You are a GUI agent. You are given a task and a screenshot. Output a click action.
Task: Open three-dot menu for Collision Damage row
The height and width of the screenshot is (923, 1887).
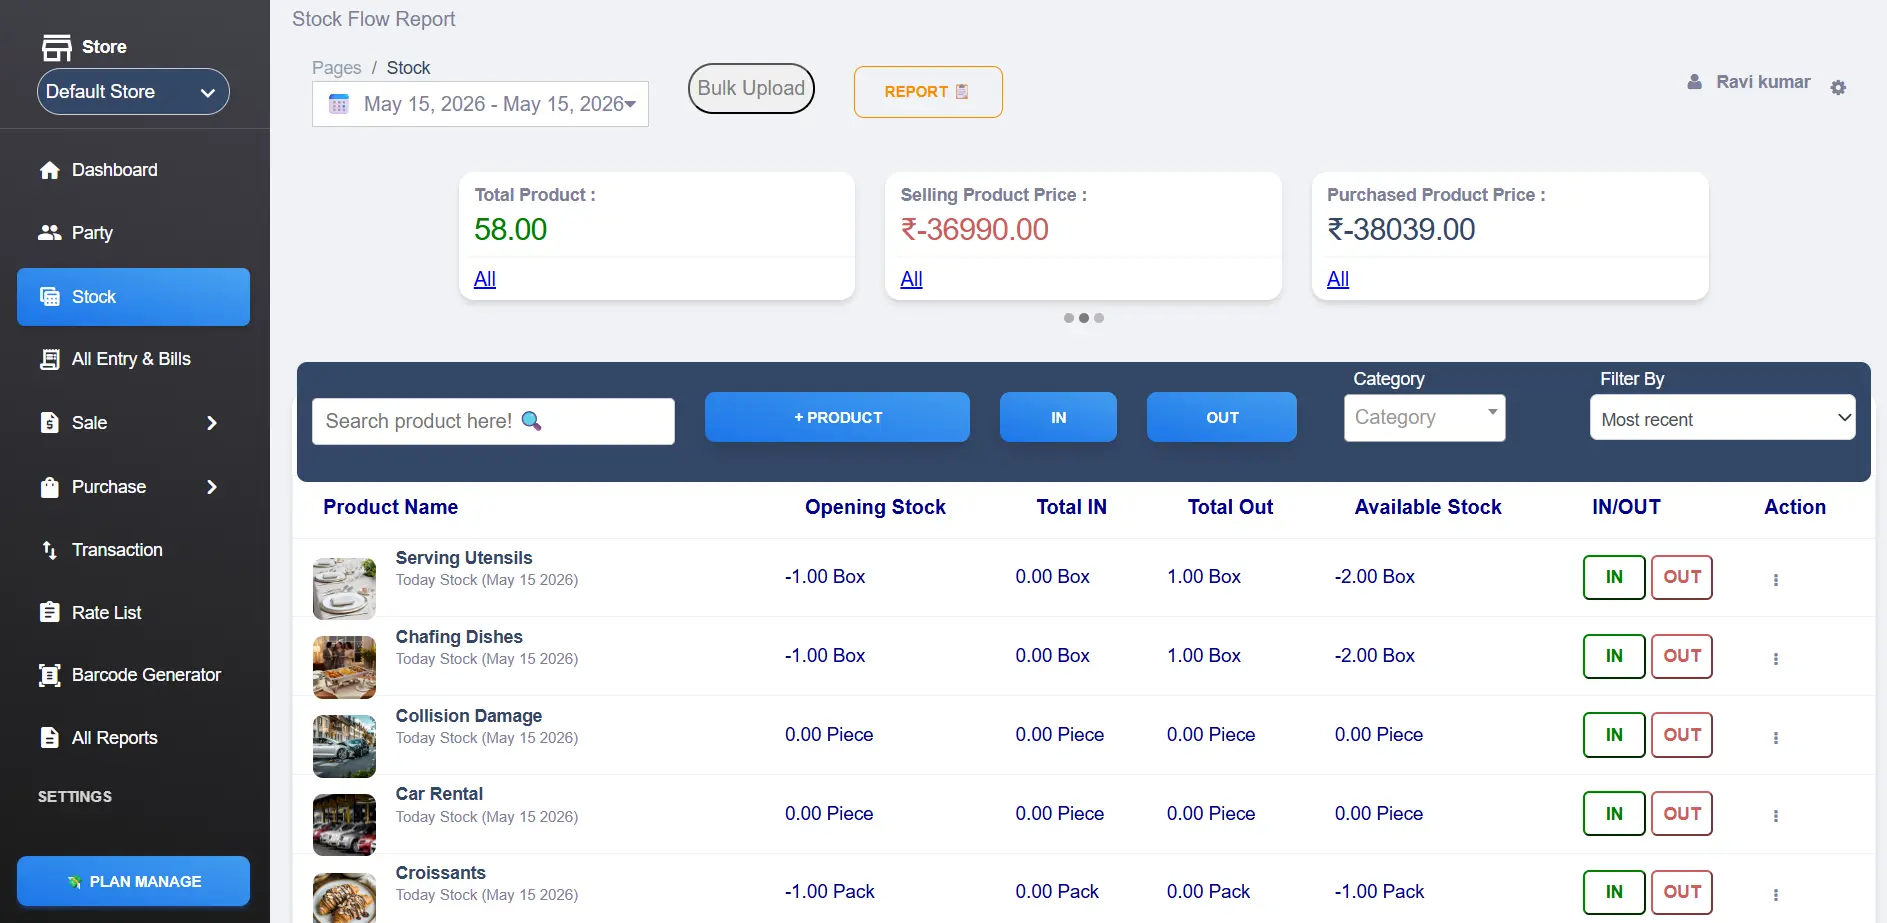[1776, 738]
